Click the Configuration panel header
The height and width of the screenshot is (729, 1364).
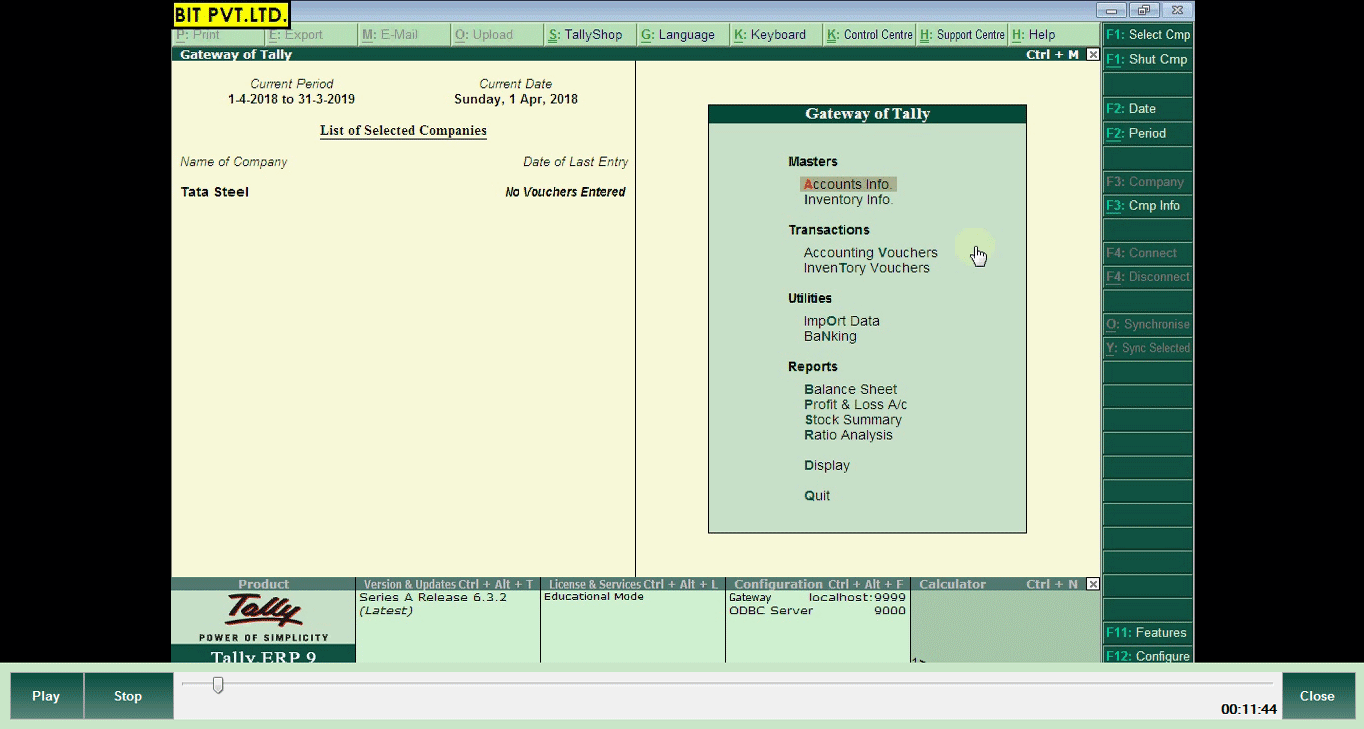818,584
